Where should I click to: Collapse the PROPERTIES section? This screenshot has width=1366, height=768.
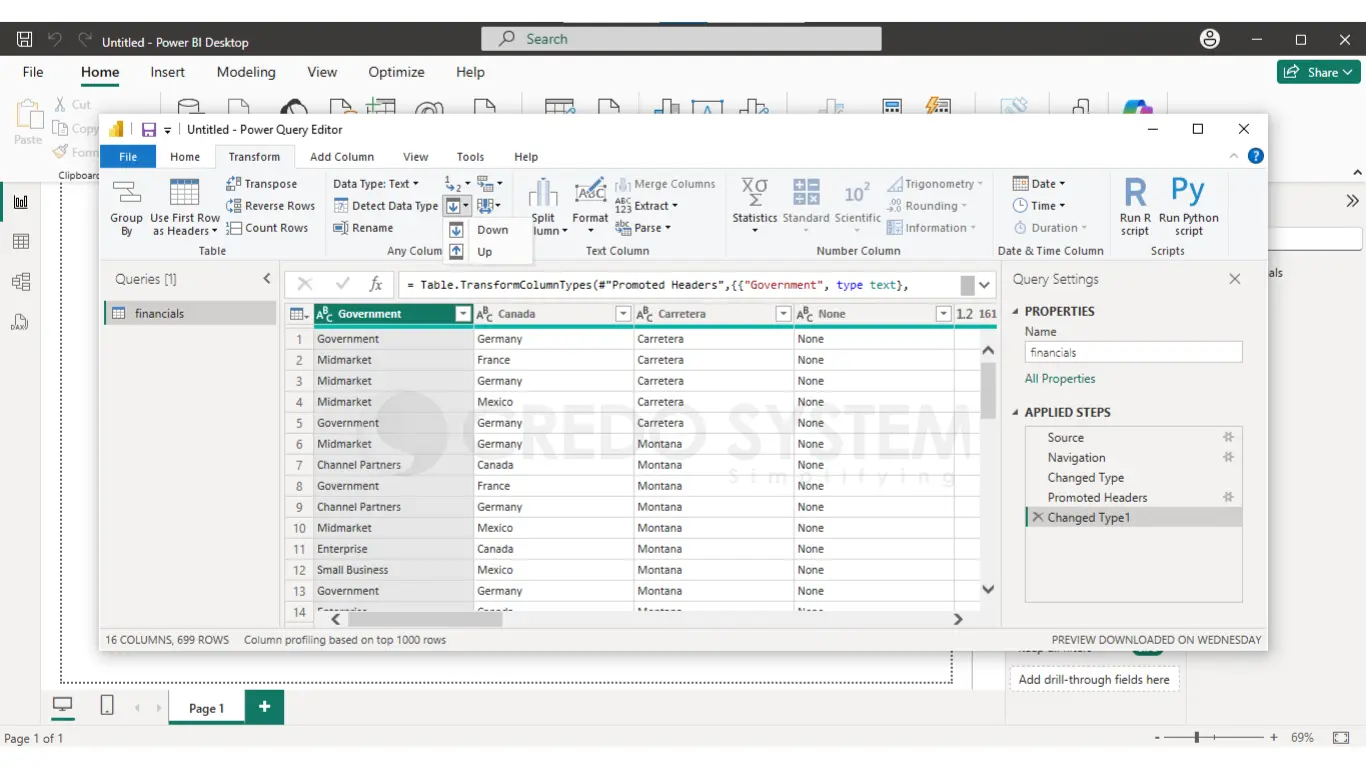(x=1016, y=311)
